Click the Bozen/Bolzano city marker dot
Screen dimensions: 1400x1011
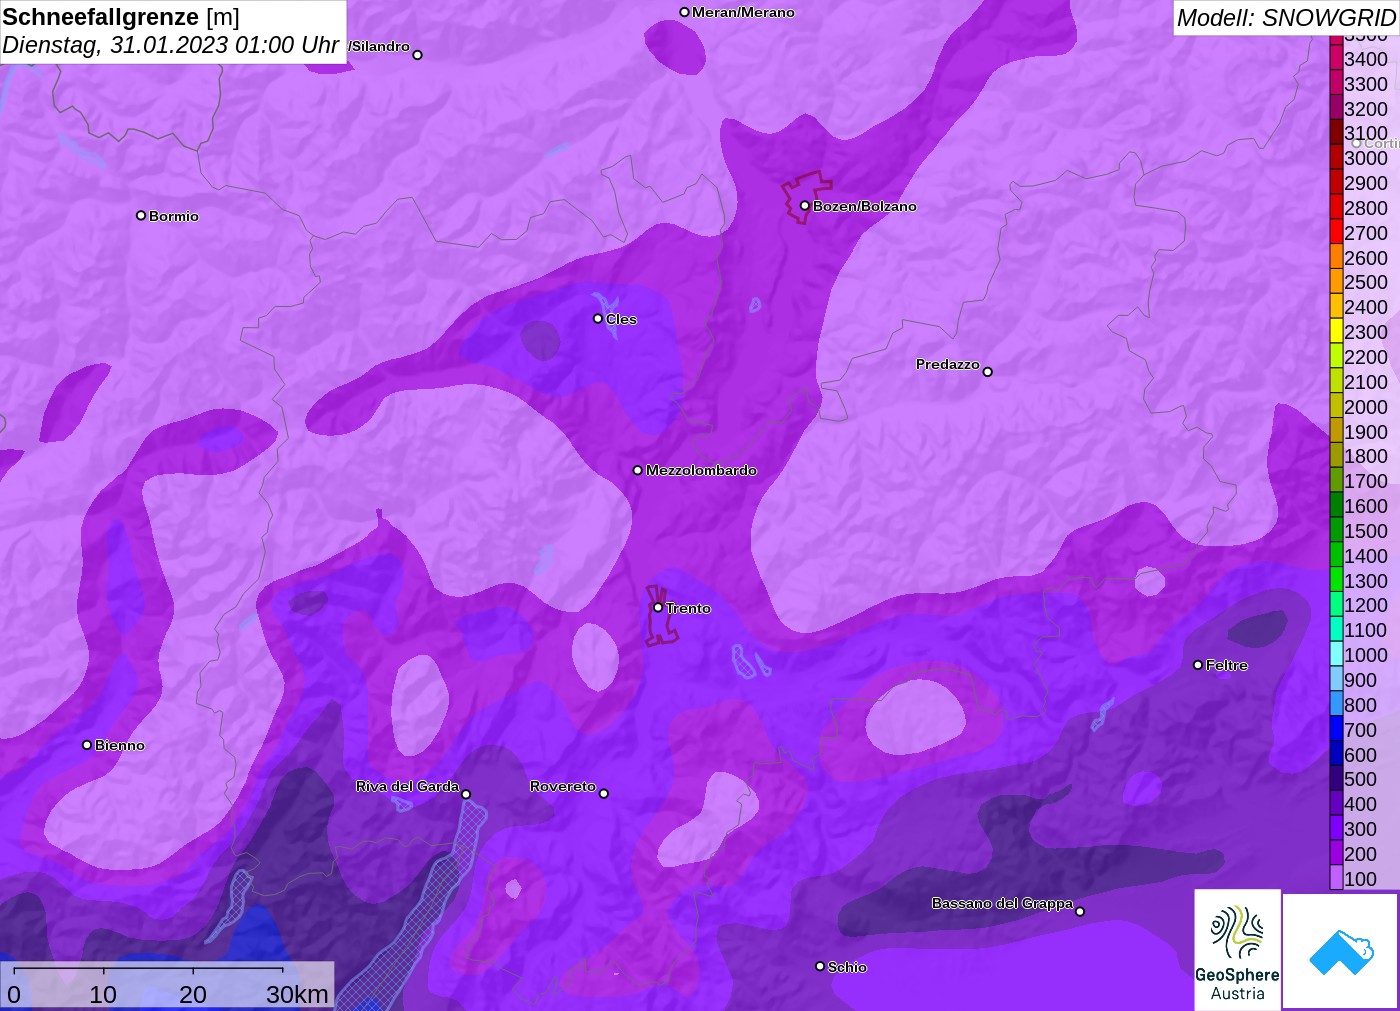pyautogui.click(x=805, y=206)
